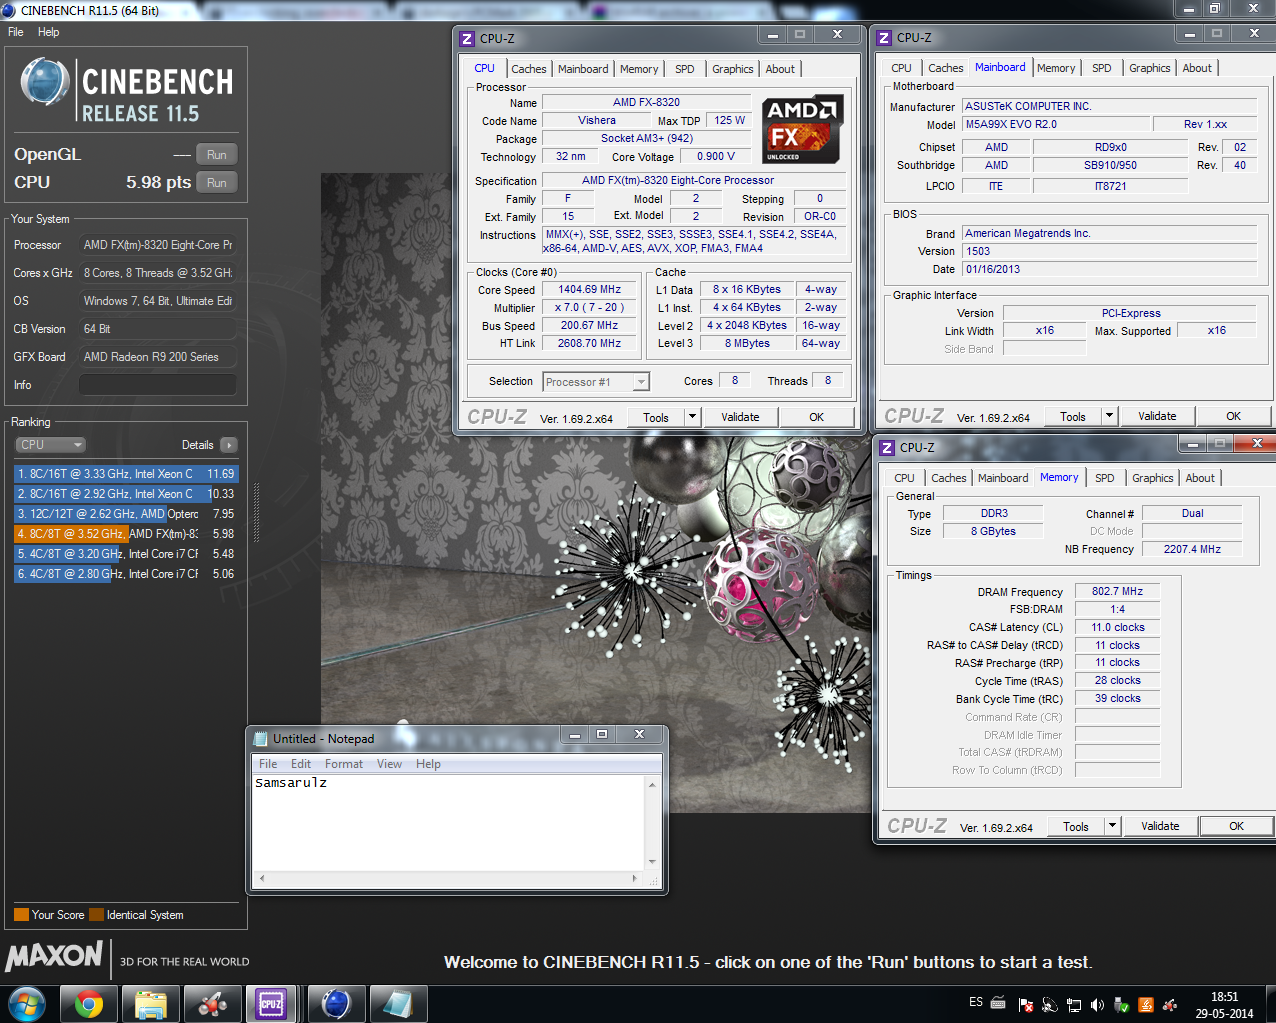1276x1023 pixels.
Task: Select ranking row 8C/8T @ 3.52 GHz AMD FX
Action: click(x=126, y=534)
